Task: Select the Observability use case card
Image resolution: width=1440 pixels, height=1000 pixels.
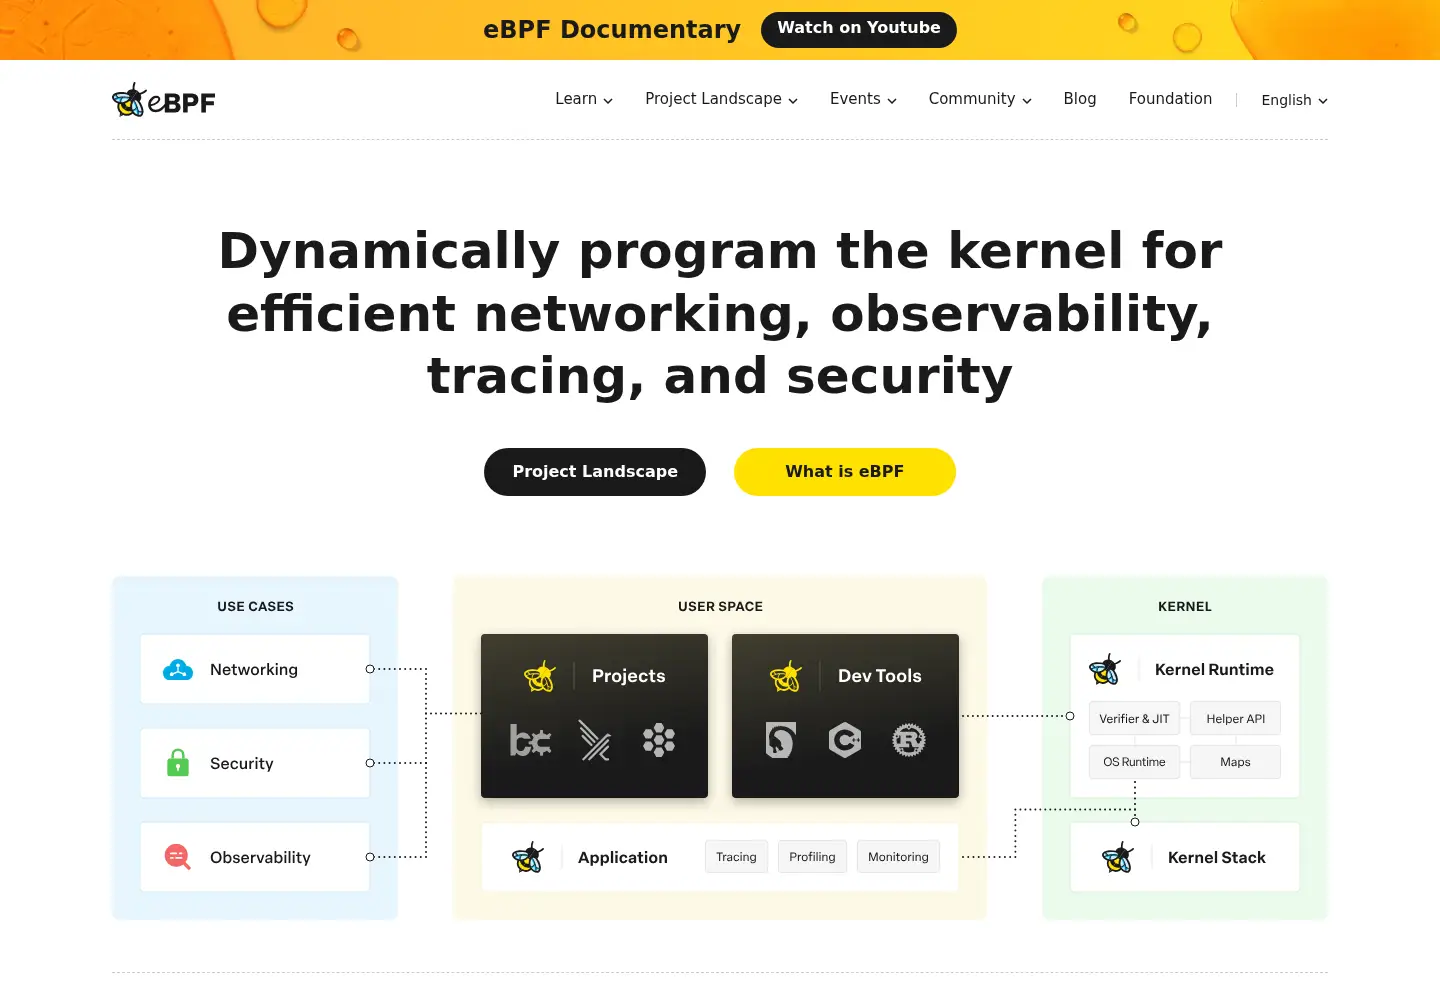Action: point(255,857)
